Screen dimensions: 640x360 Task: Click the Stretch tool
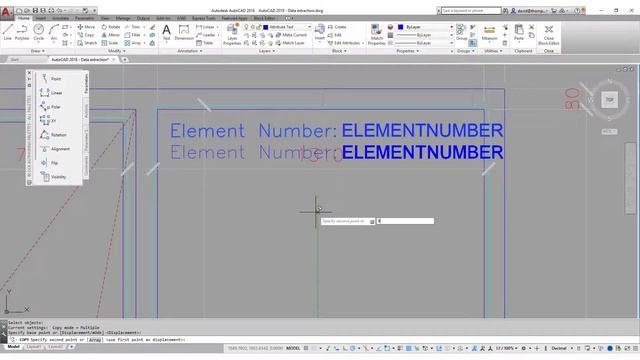87,43
